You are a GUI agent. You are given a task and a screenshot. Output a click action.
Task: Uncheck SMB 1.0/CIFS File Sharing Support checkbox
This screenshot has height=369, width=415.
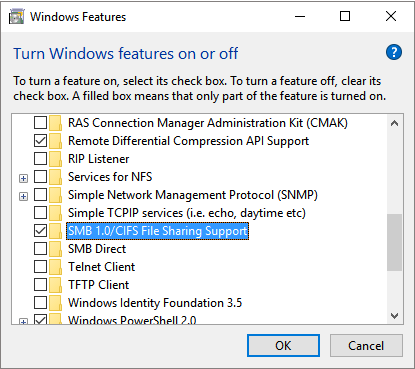pyautogui.click(x=40, y=231)
